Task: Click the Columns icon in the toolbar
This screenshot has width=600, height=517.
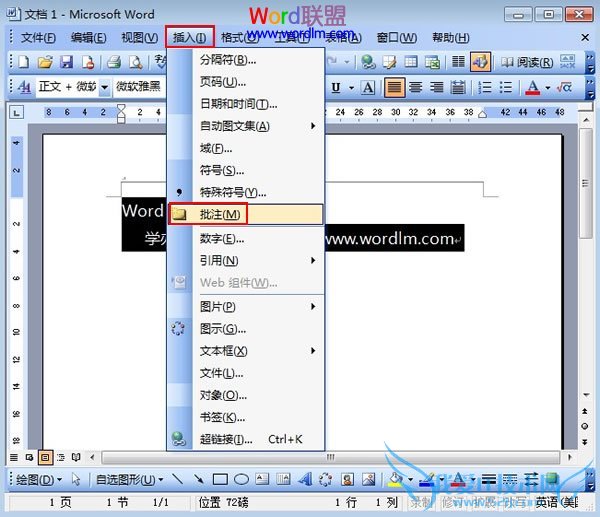Action: pyautogui.click(x=458, y=62)
